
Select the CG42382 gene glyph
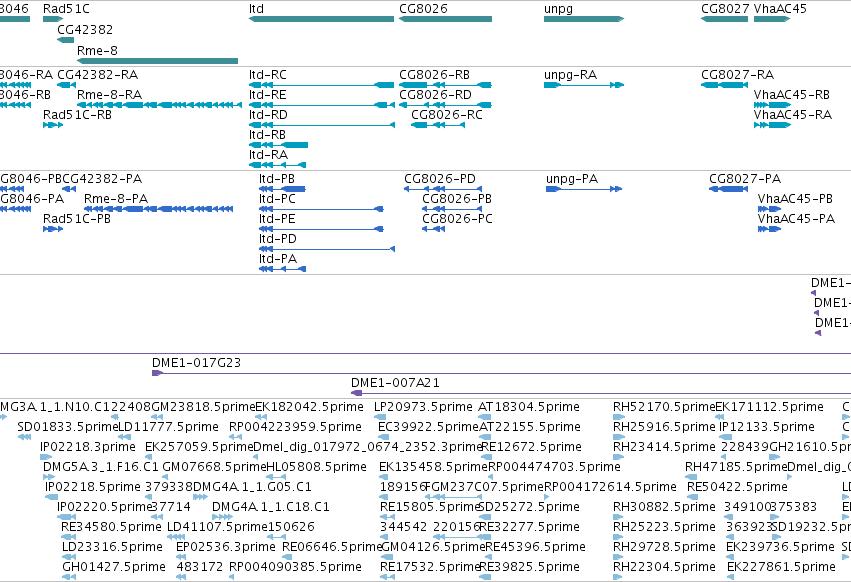66,40
